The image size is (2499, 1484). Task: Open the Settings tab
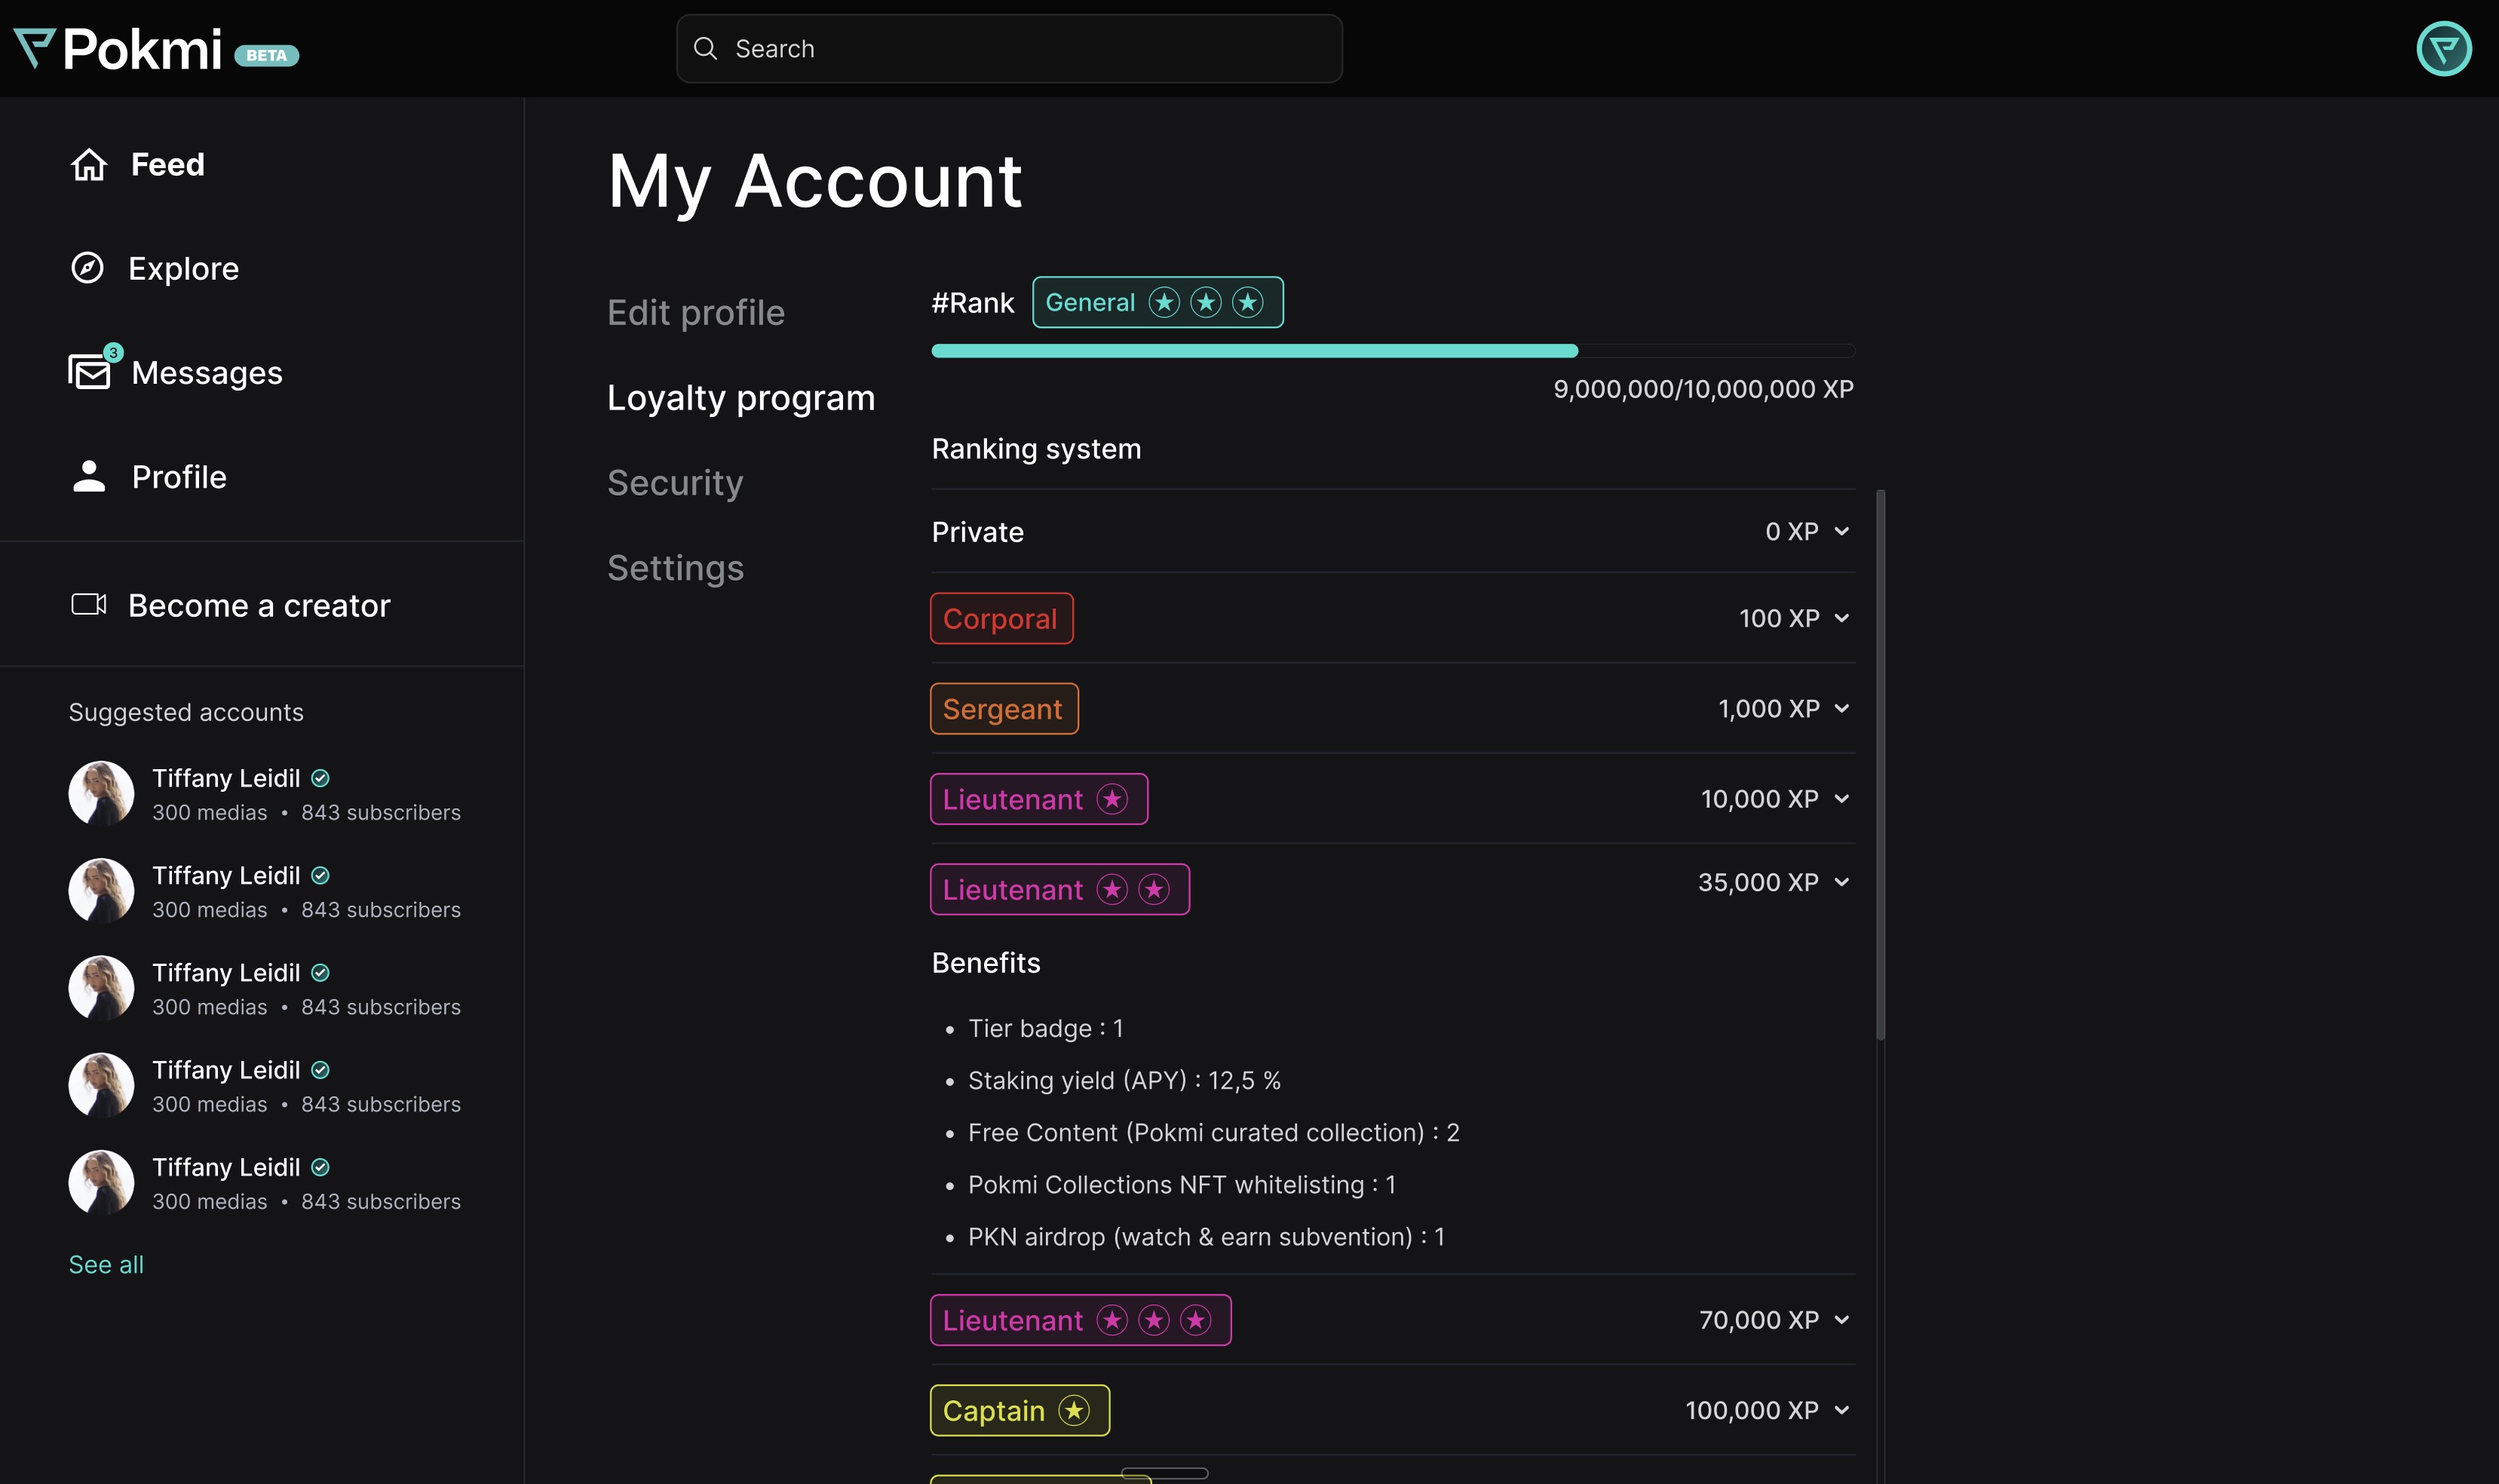(675, 568)
